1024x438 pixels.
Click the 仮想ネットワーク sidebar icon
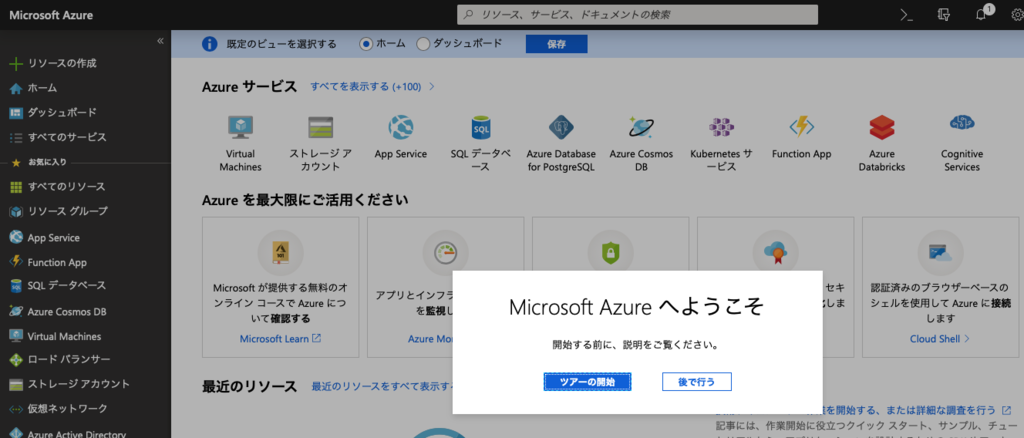pyautogui.click(x=16, y=409)
